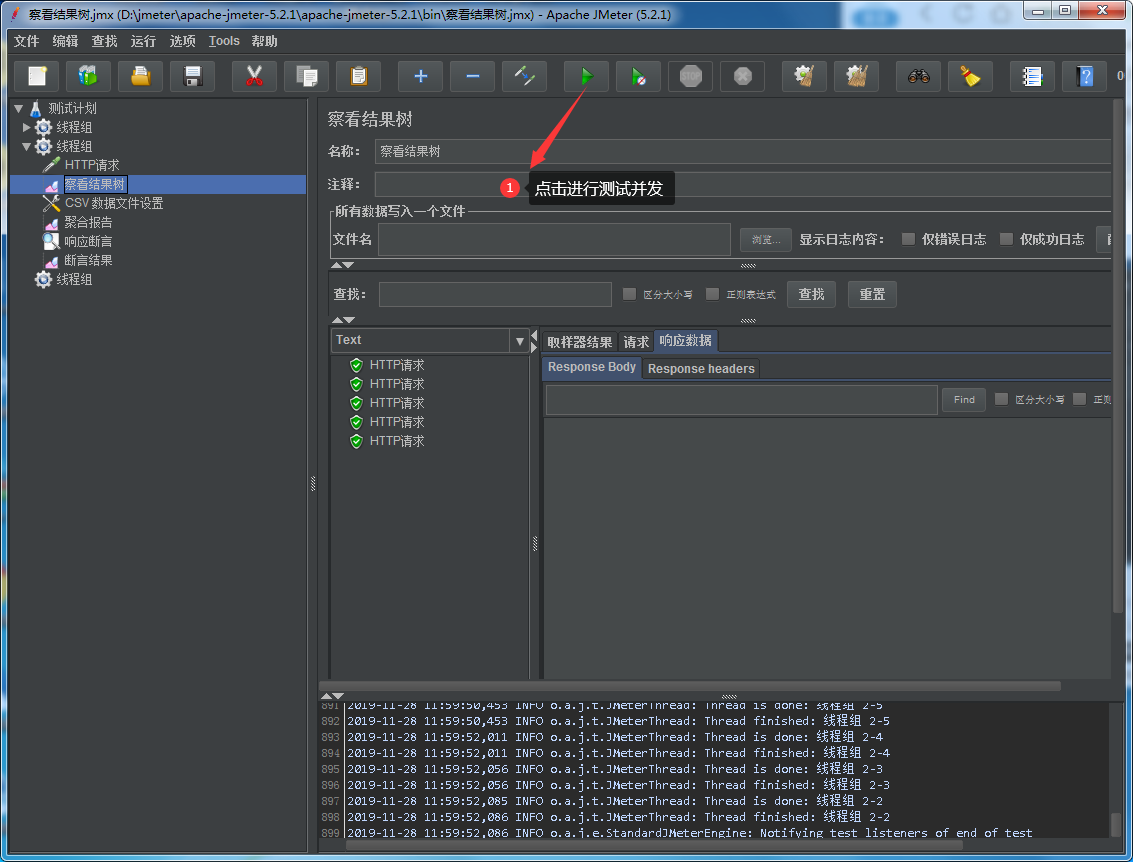Viewport: 1133px width, 862px height.
Task: Start the test with green play icon
Action: (586, 77)
